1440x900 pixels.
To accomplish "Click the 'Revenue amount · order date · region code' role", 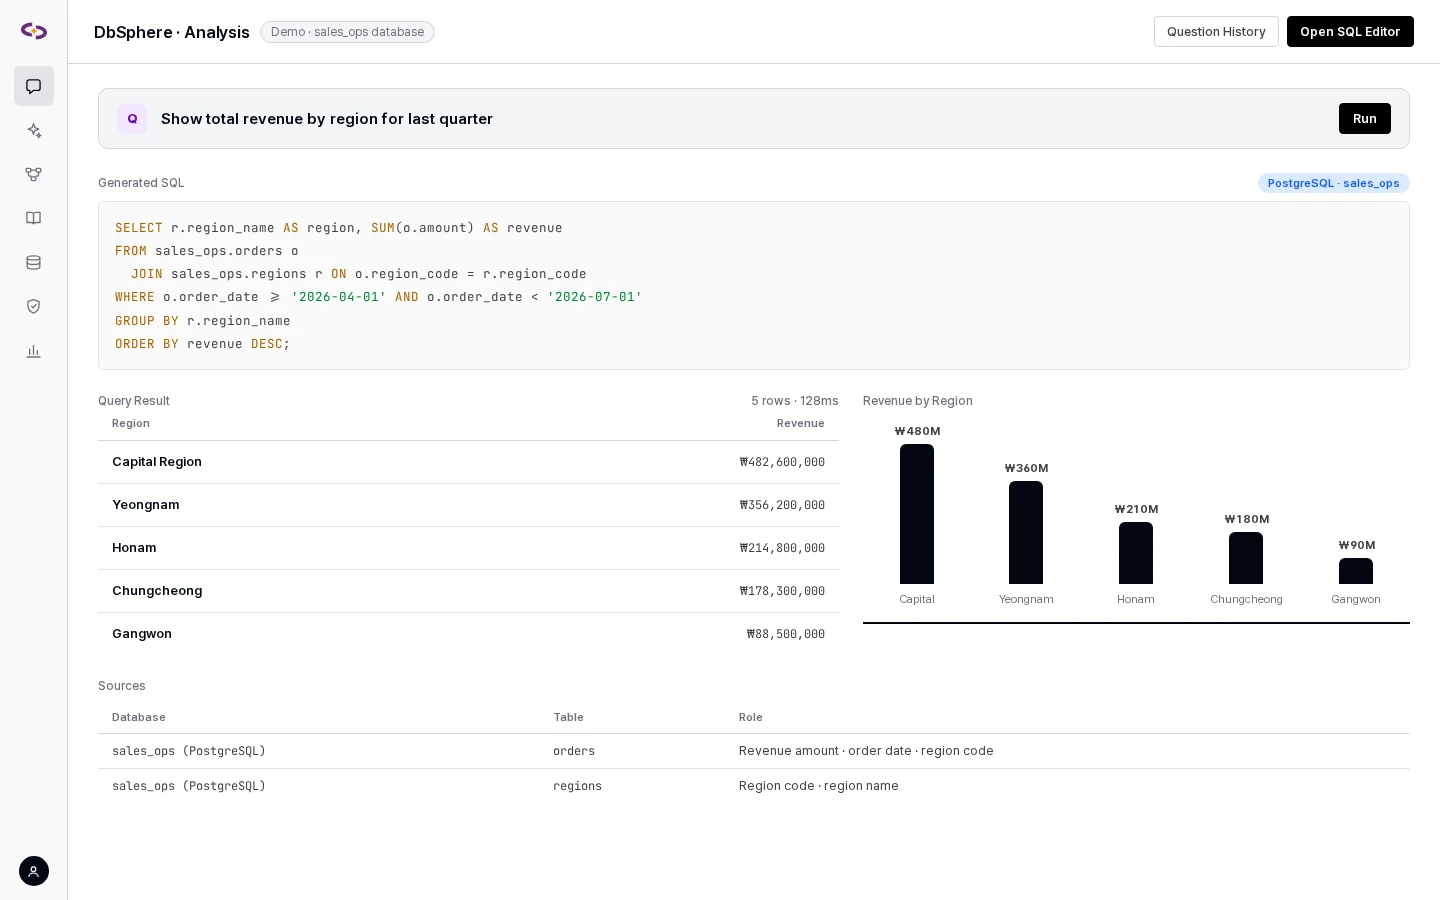I will 866,751.
